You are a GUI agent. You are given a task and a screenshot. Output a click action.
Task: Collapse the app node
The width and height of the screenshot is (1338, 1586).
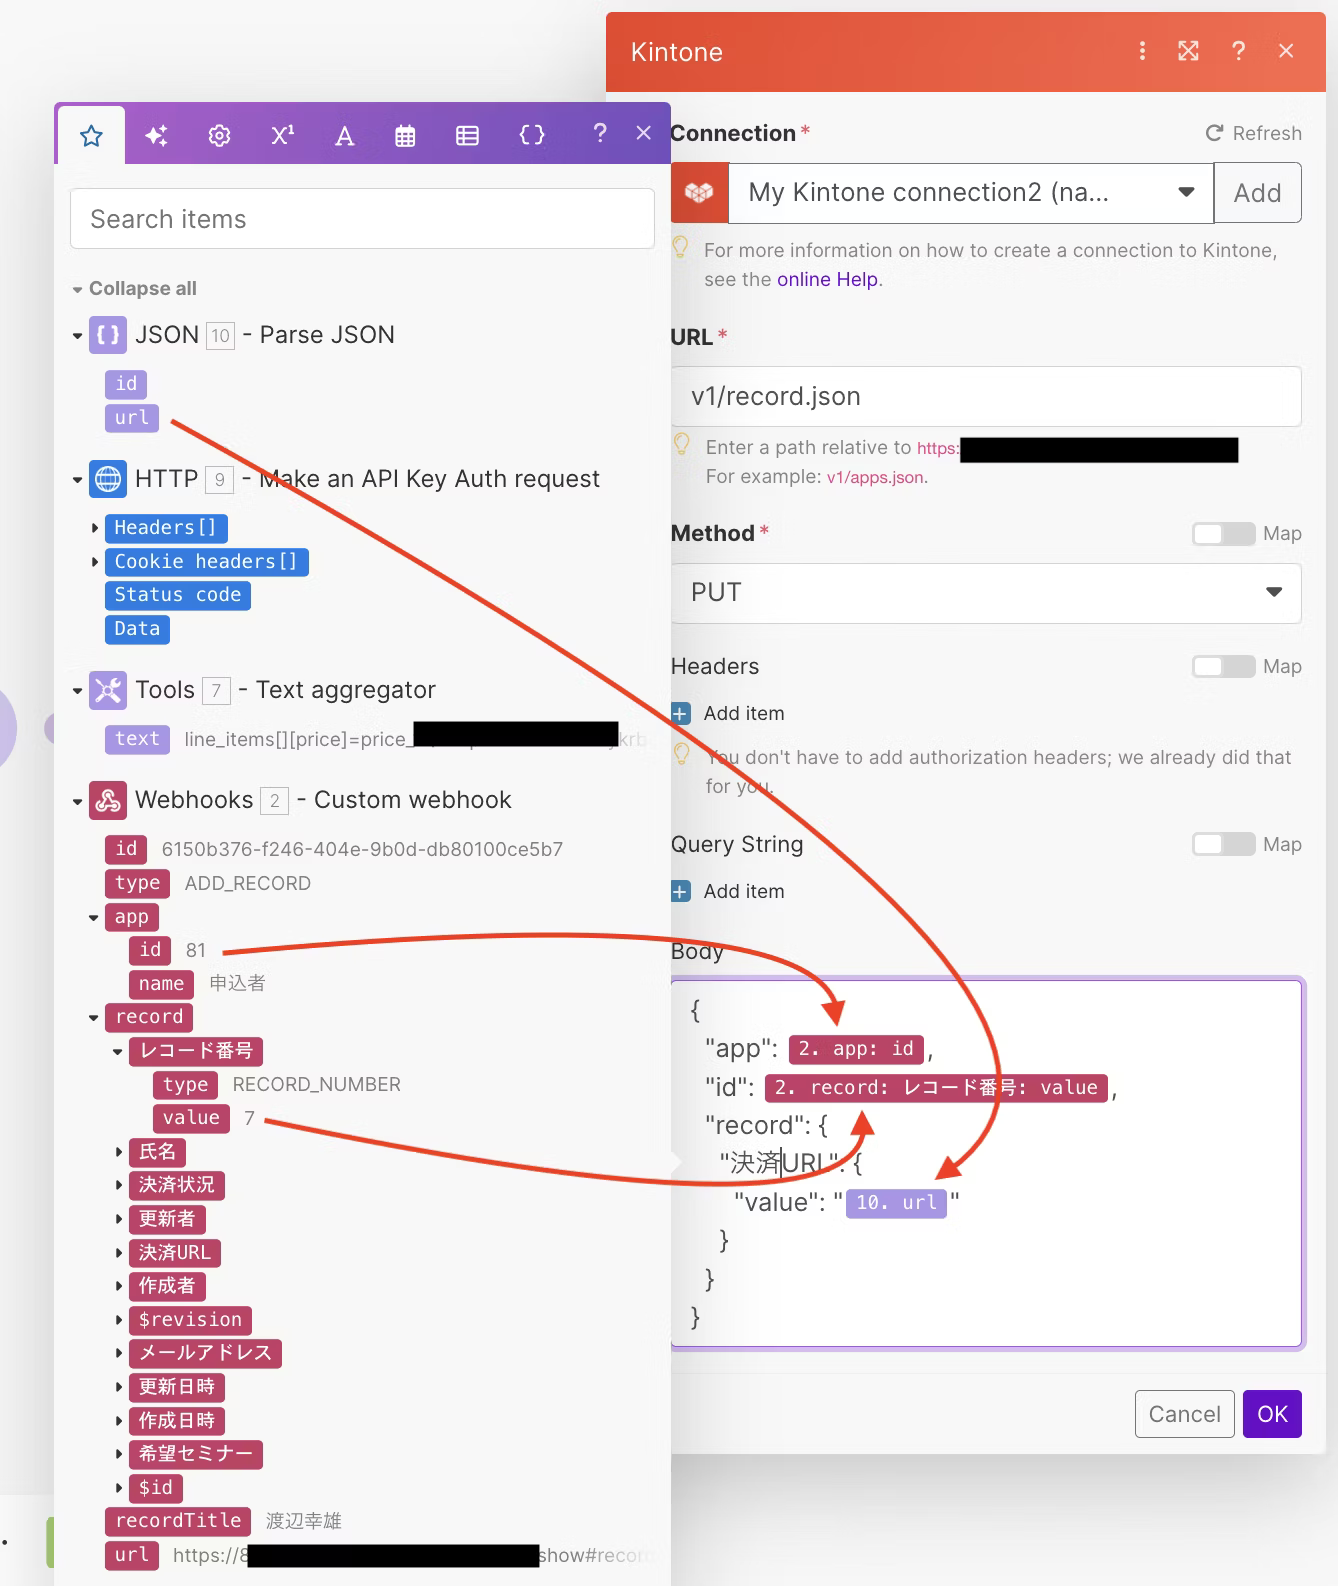click(x=94, y=917)
